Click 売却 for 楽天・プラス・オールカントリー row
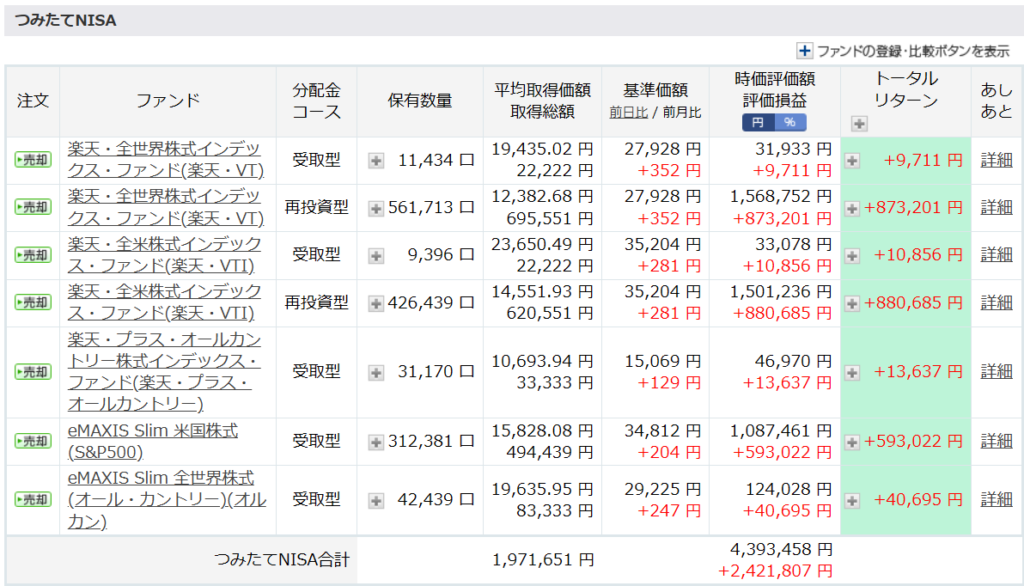This screenshot has width=1024, height=586. click(33, 372)
